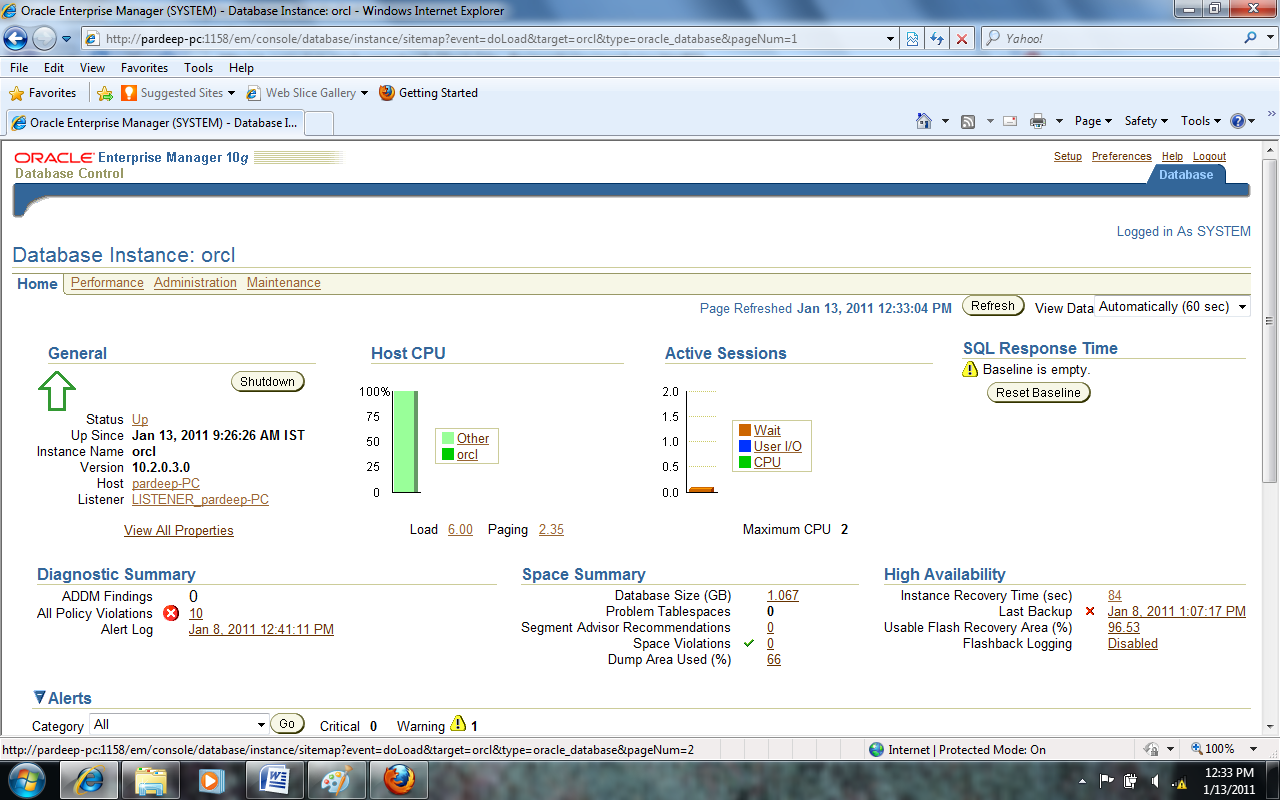
Task: Click the Print icon in command bar
Action: (1038, 121)
